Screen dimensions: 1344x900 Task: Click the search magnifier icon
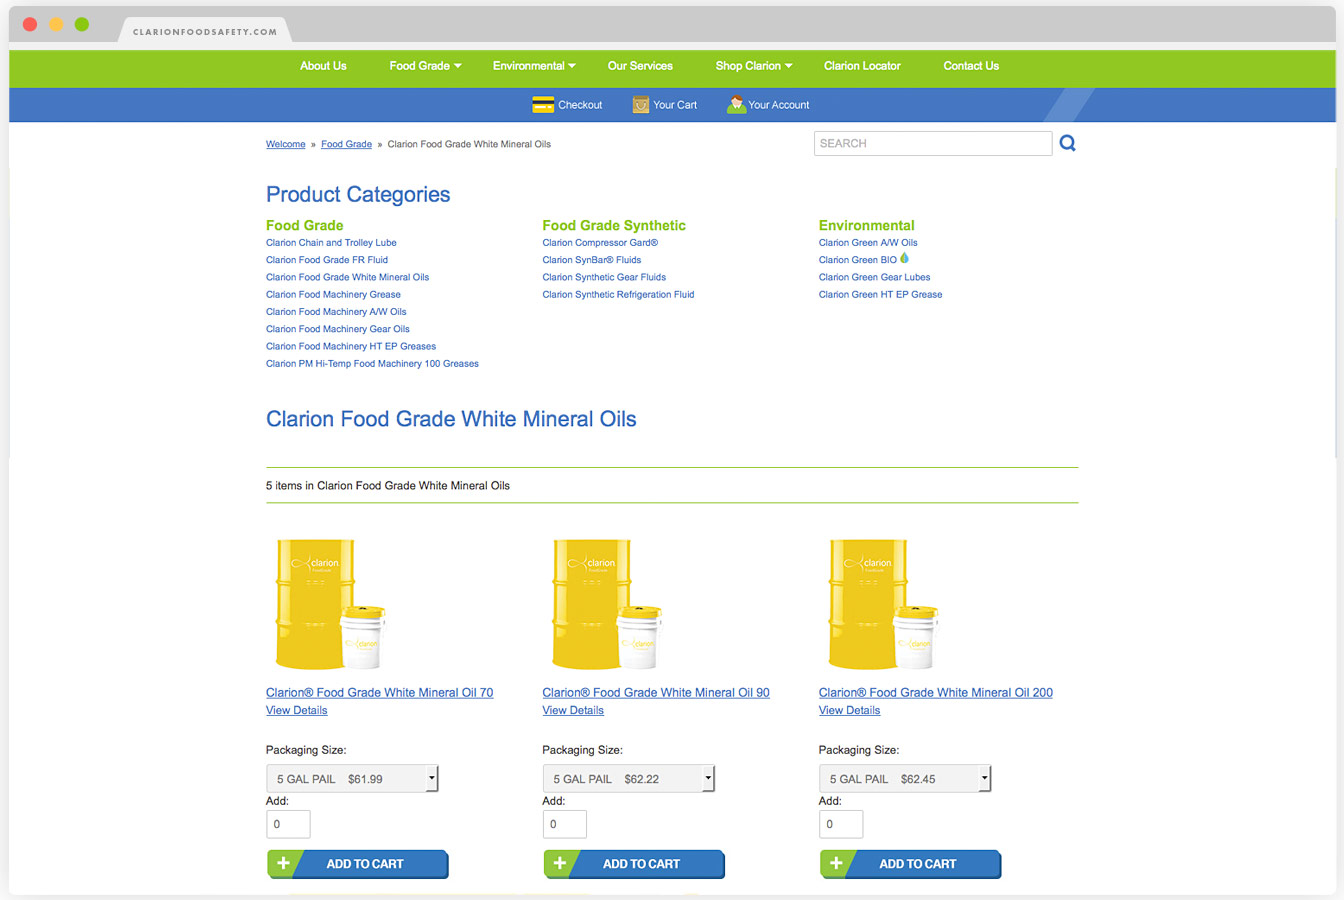[x=1067, y=143]
